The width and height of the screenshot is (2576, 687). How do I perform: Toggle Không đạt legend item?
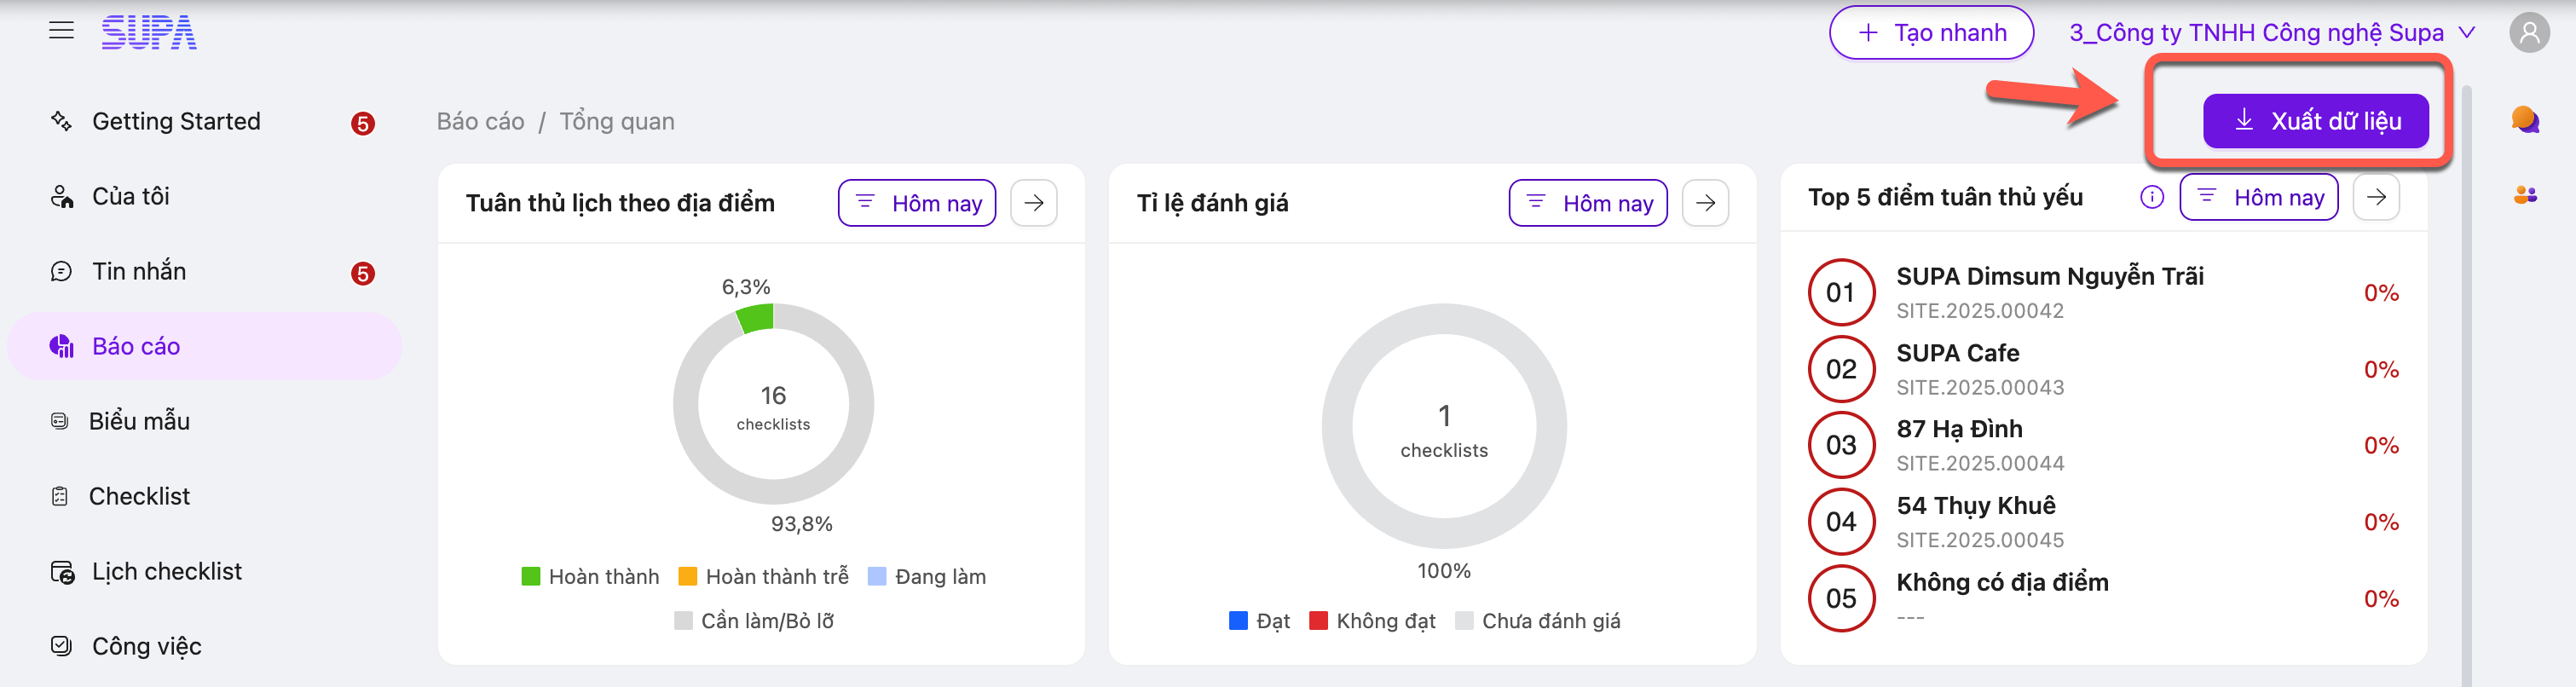pos(1372,621)
